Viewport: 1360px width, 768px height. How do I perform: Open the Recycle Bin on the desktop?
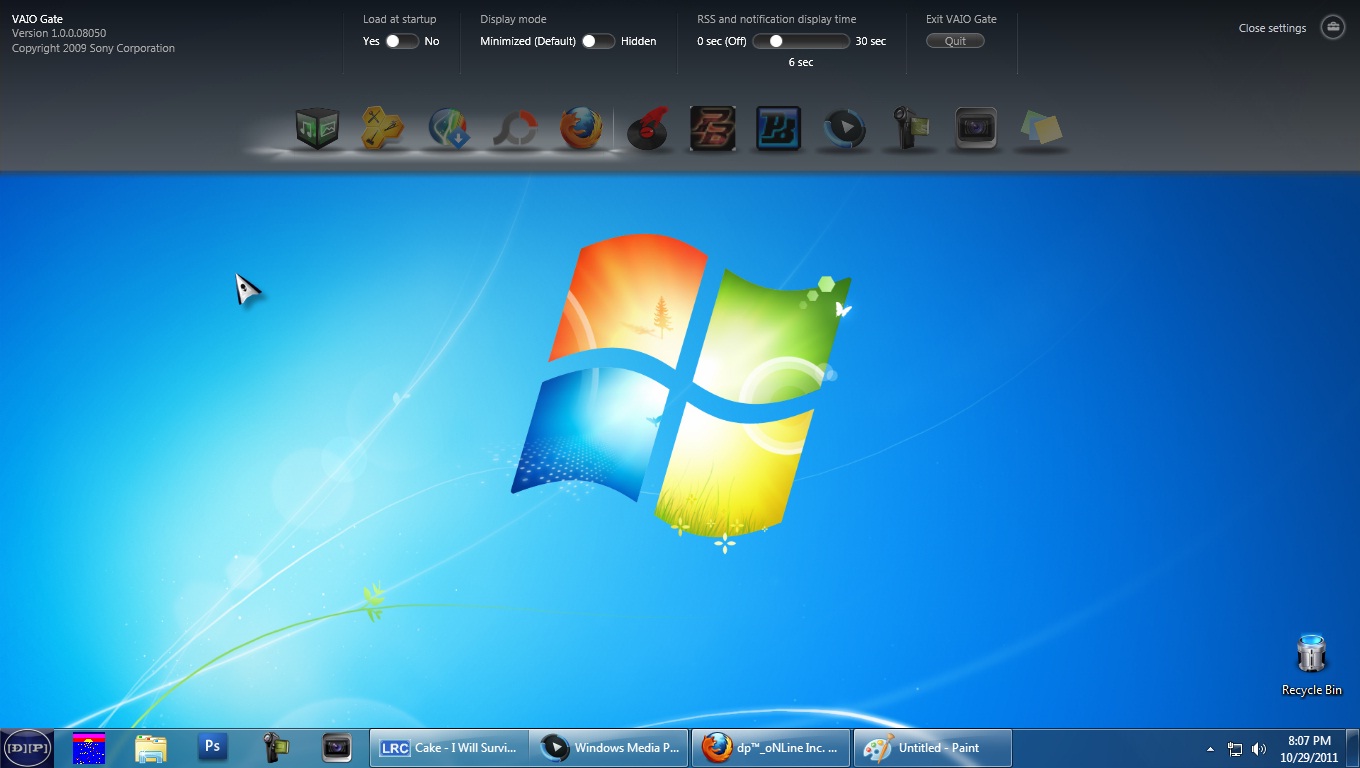1311,664
